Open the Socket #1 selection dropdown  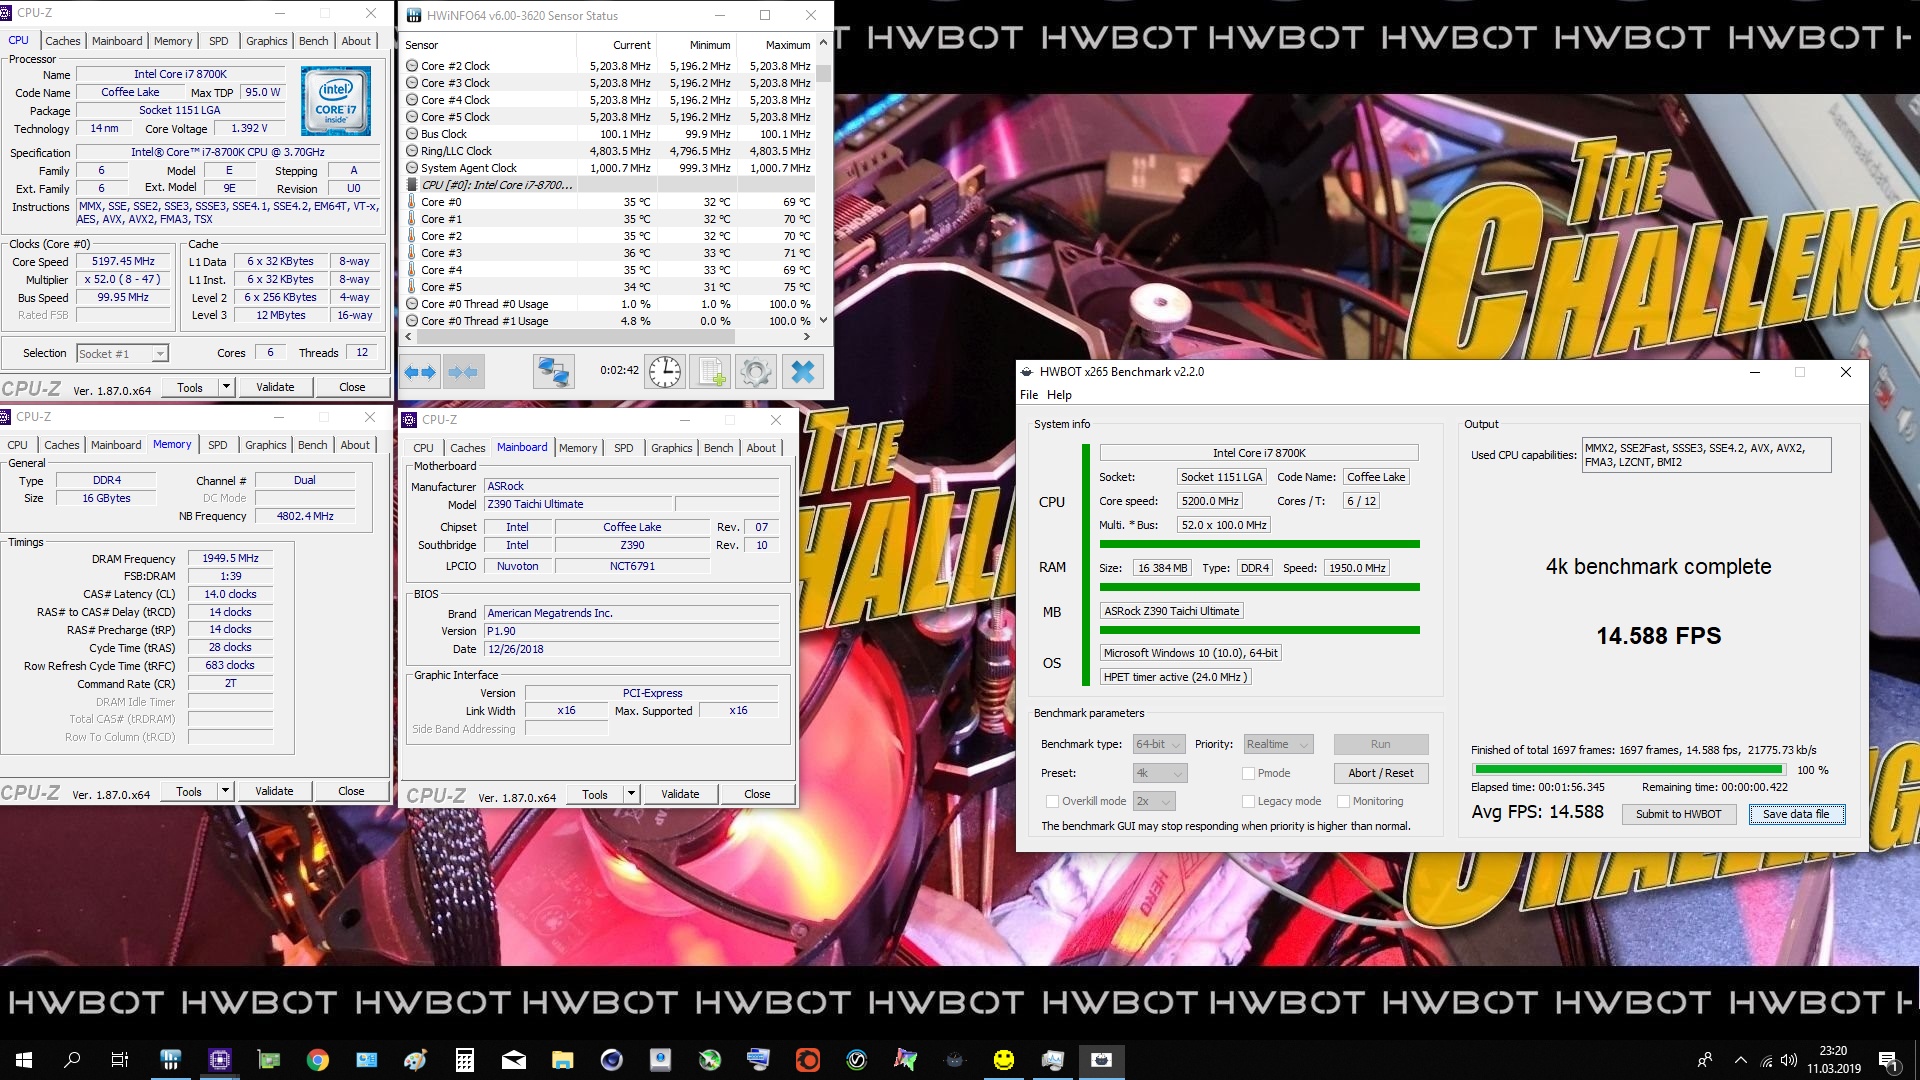click(123, 353)
